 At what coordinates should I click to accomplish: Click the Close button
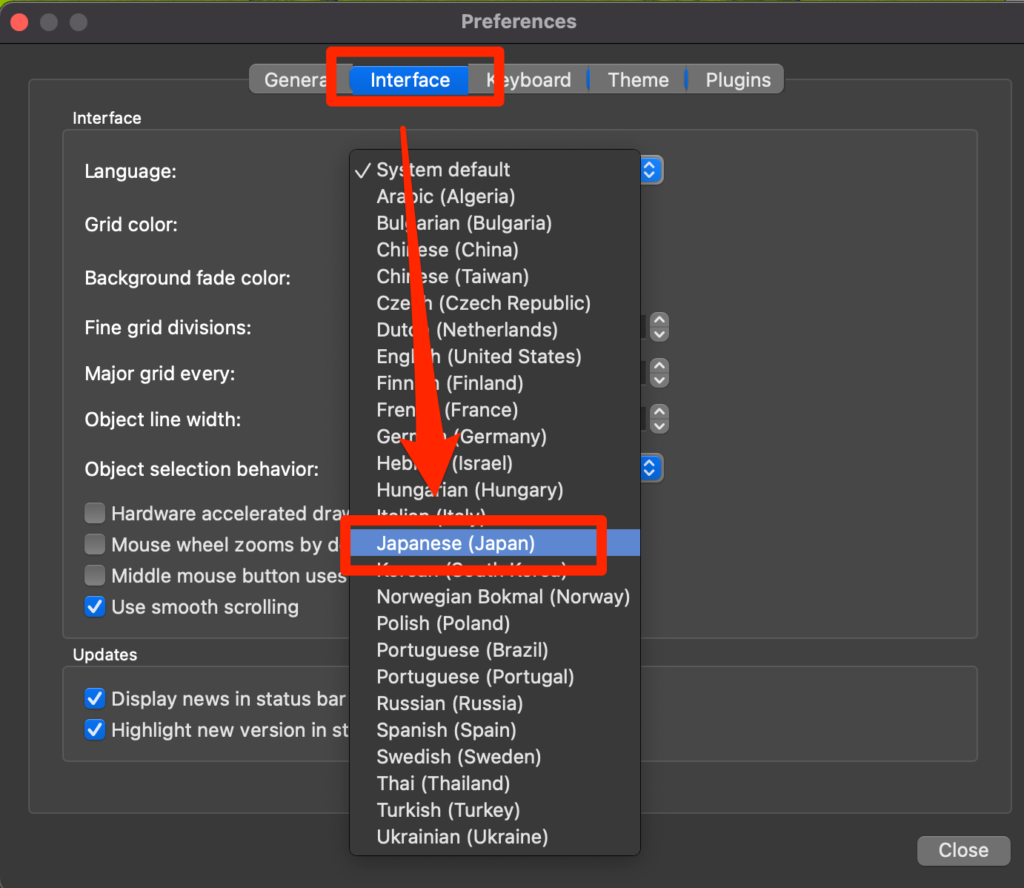[963, 850]
